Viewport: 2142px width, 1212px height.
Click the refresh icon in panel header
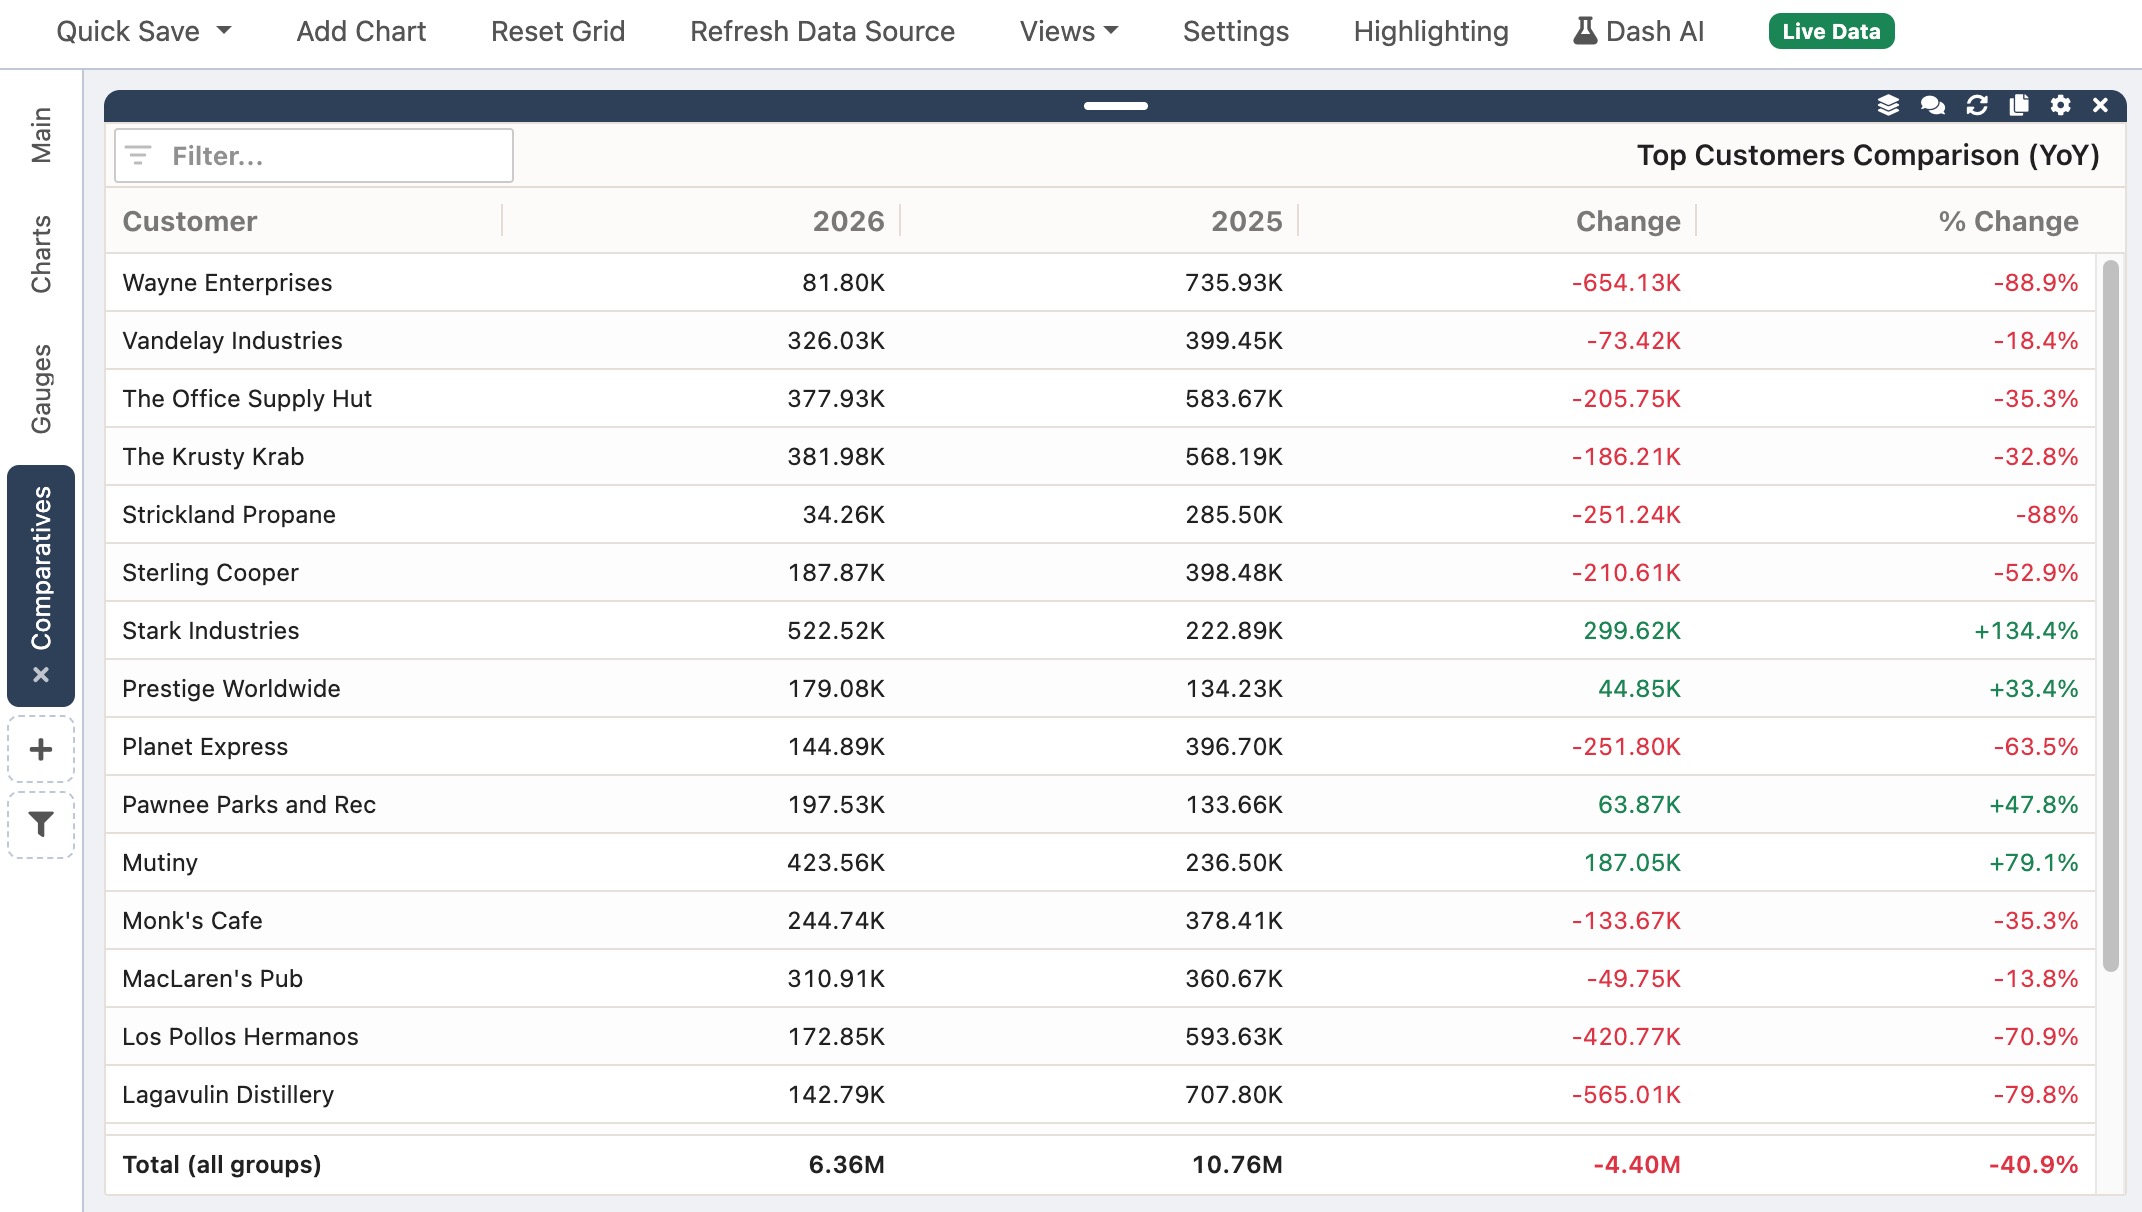(x=1976, y=105)
